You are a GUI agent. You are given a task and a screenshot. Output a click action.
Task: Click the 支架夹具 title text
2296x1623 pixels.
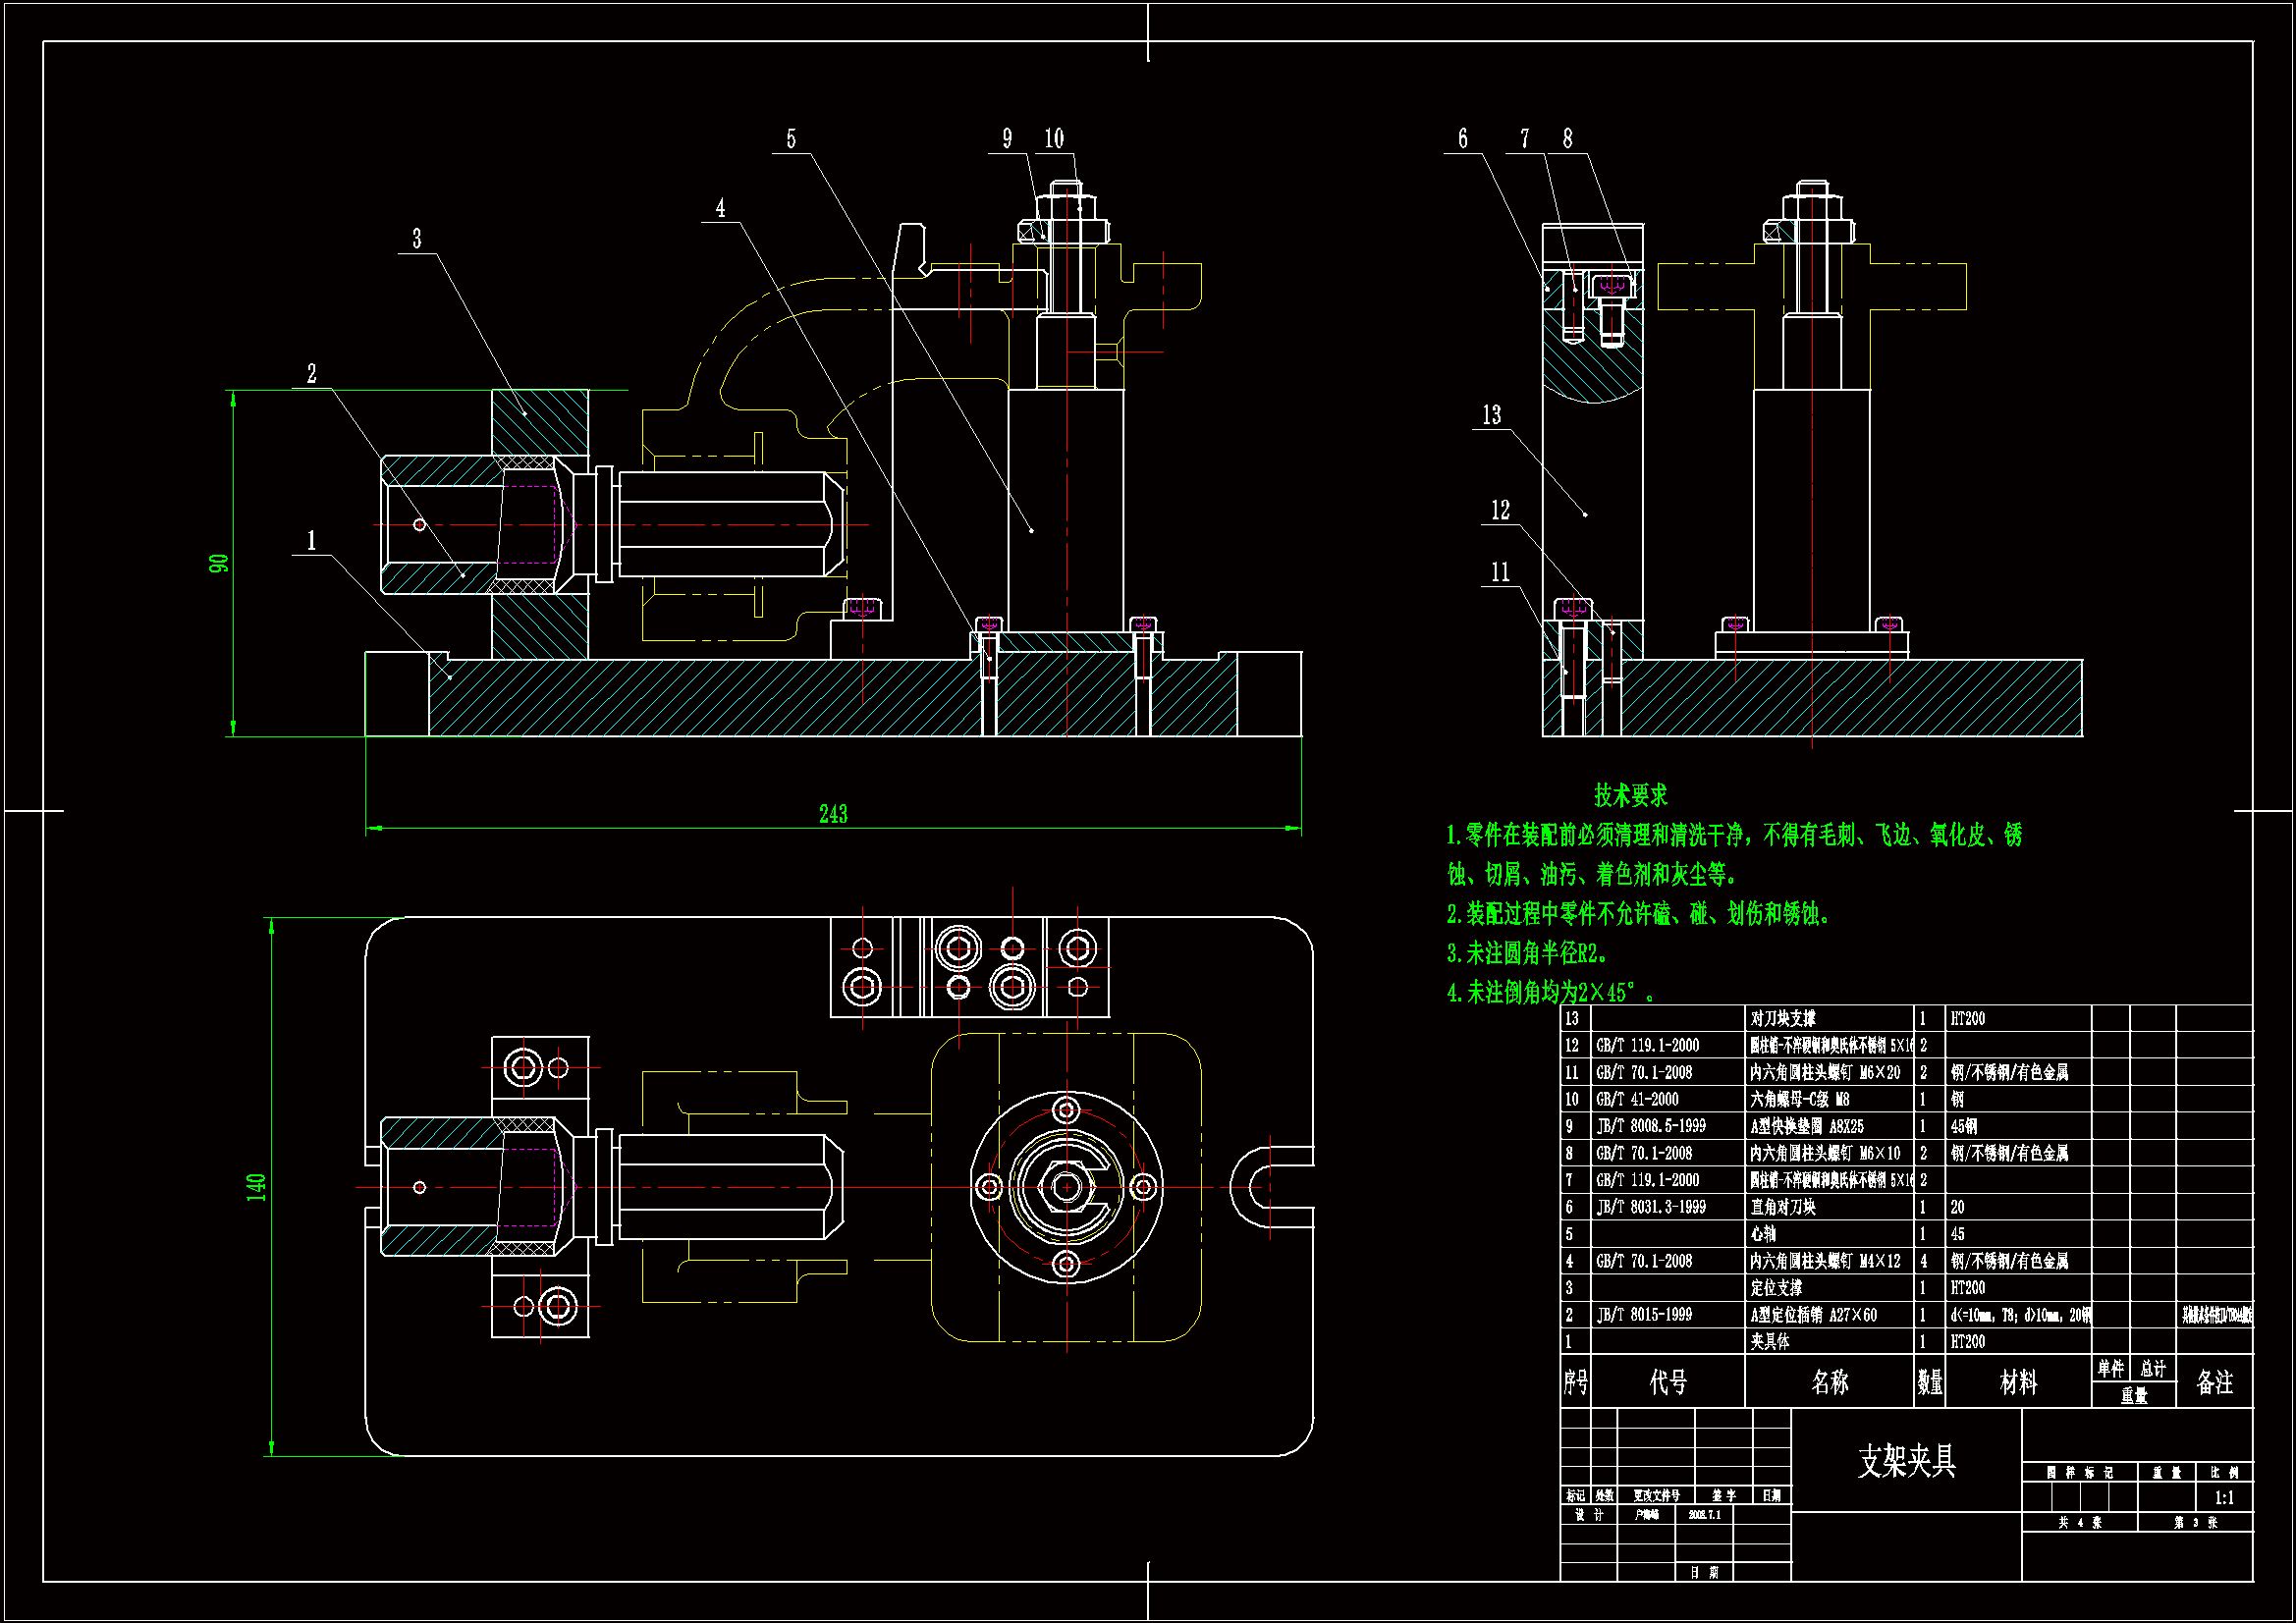[x=1906, y=1461]
